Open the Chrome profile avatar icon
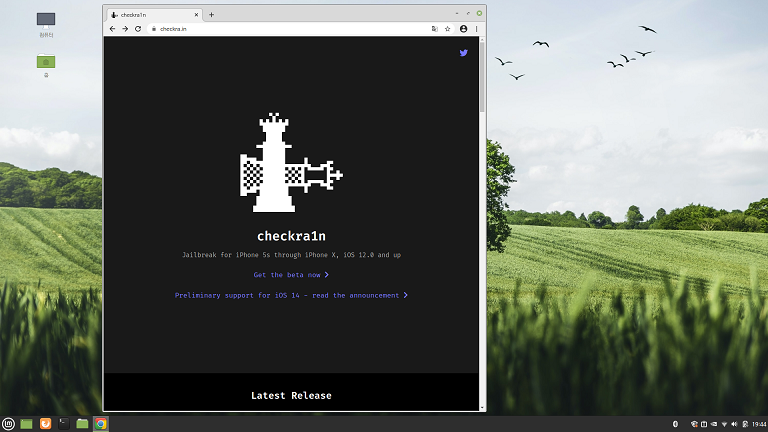 point(463,29)
